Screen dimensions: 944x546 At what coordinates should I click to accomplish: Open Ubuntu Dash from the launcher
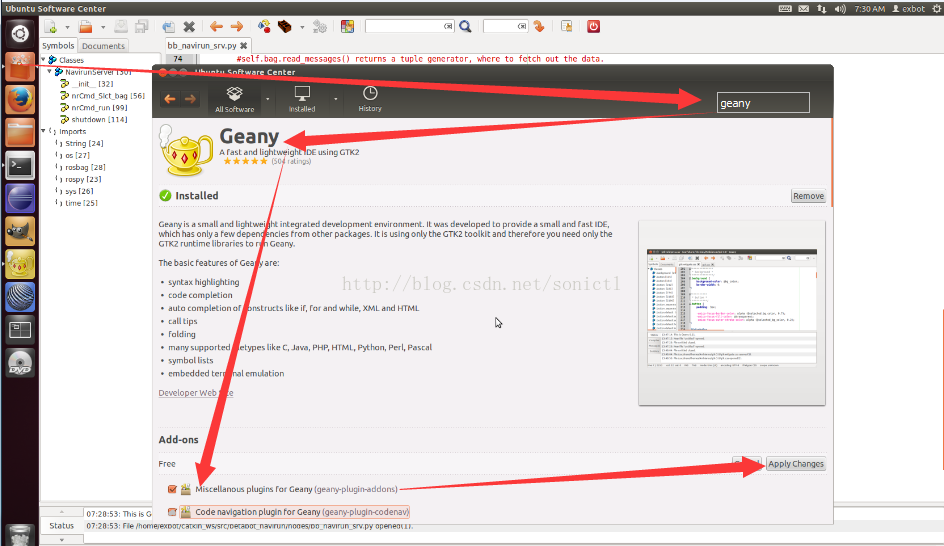tap(20, 34)
